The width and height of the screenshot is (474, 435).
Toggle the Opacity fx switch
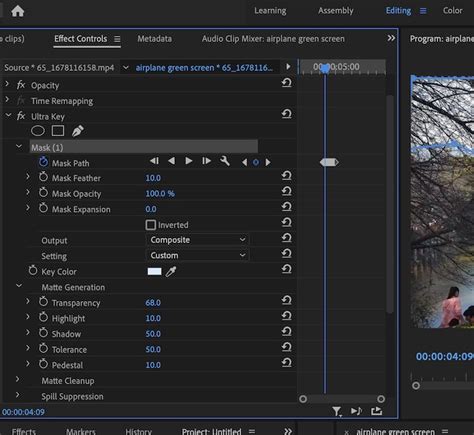[x=21, y=85]
